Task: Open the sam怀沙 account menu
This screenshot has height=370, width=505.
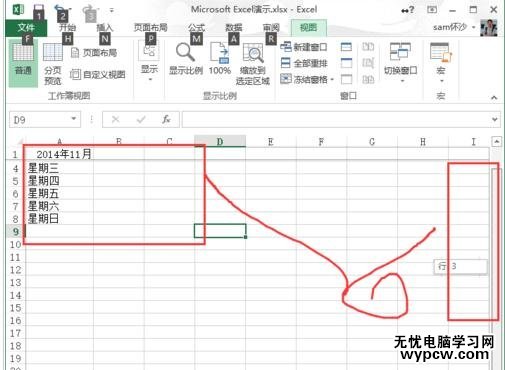Action: (454, 27)
